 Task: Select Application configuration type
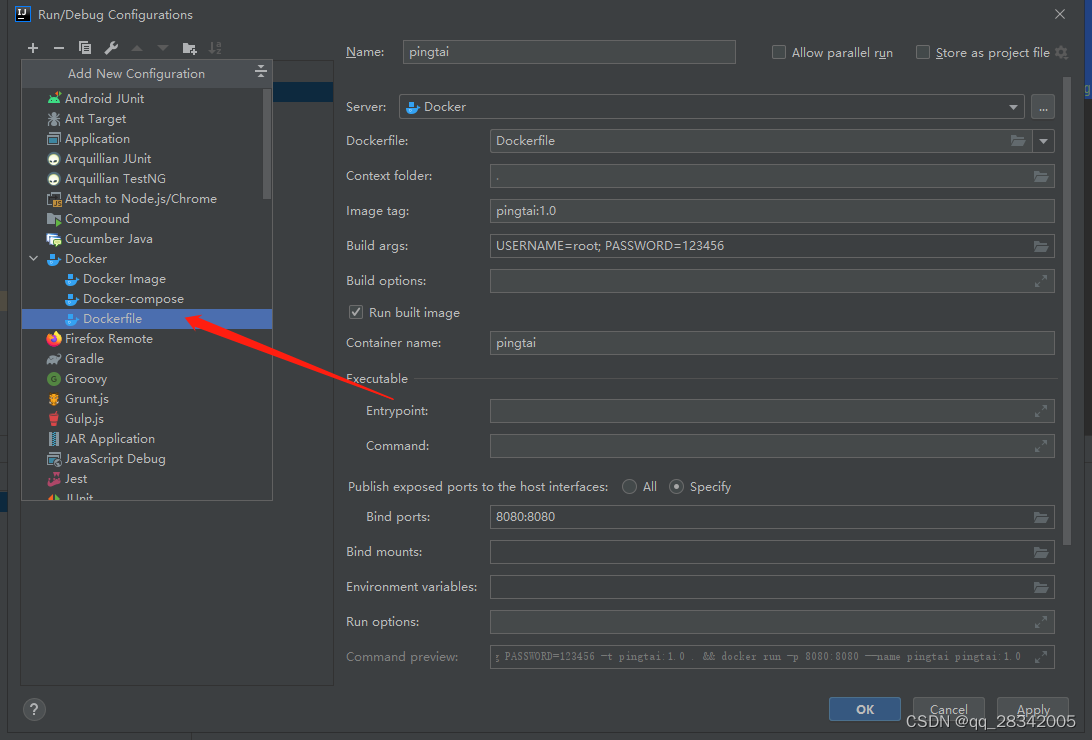click(146, 139)
